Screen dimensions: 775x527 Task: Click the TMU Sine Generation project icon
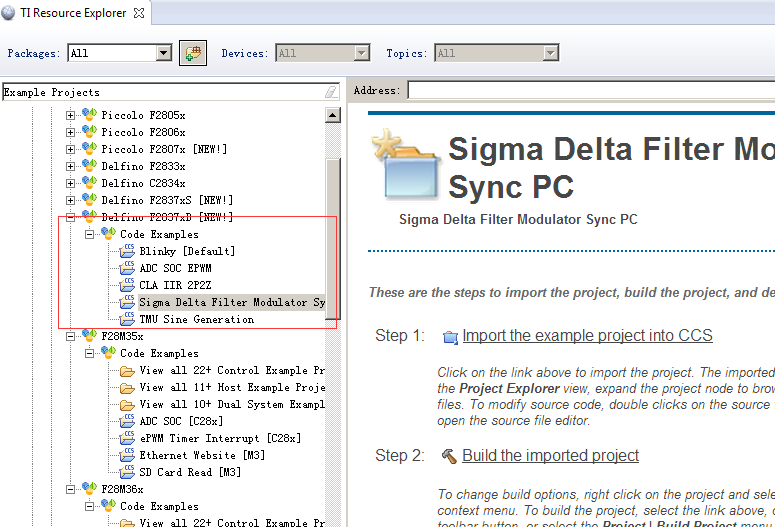click(128, 319)
